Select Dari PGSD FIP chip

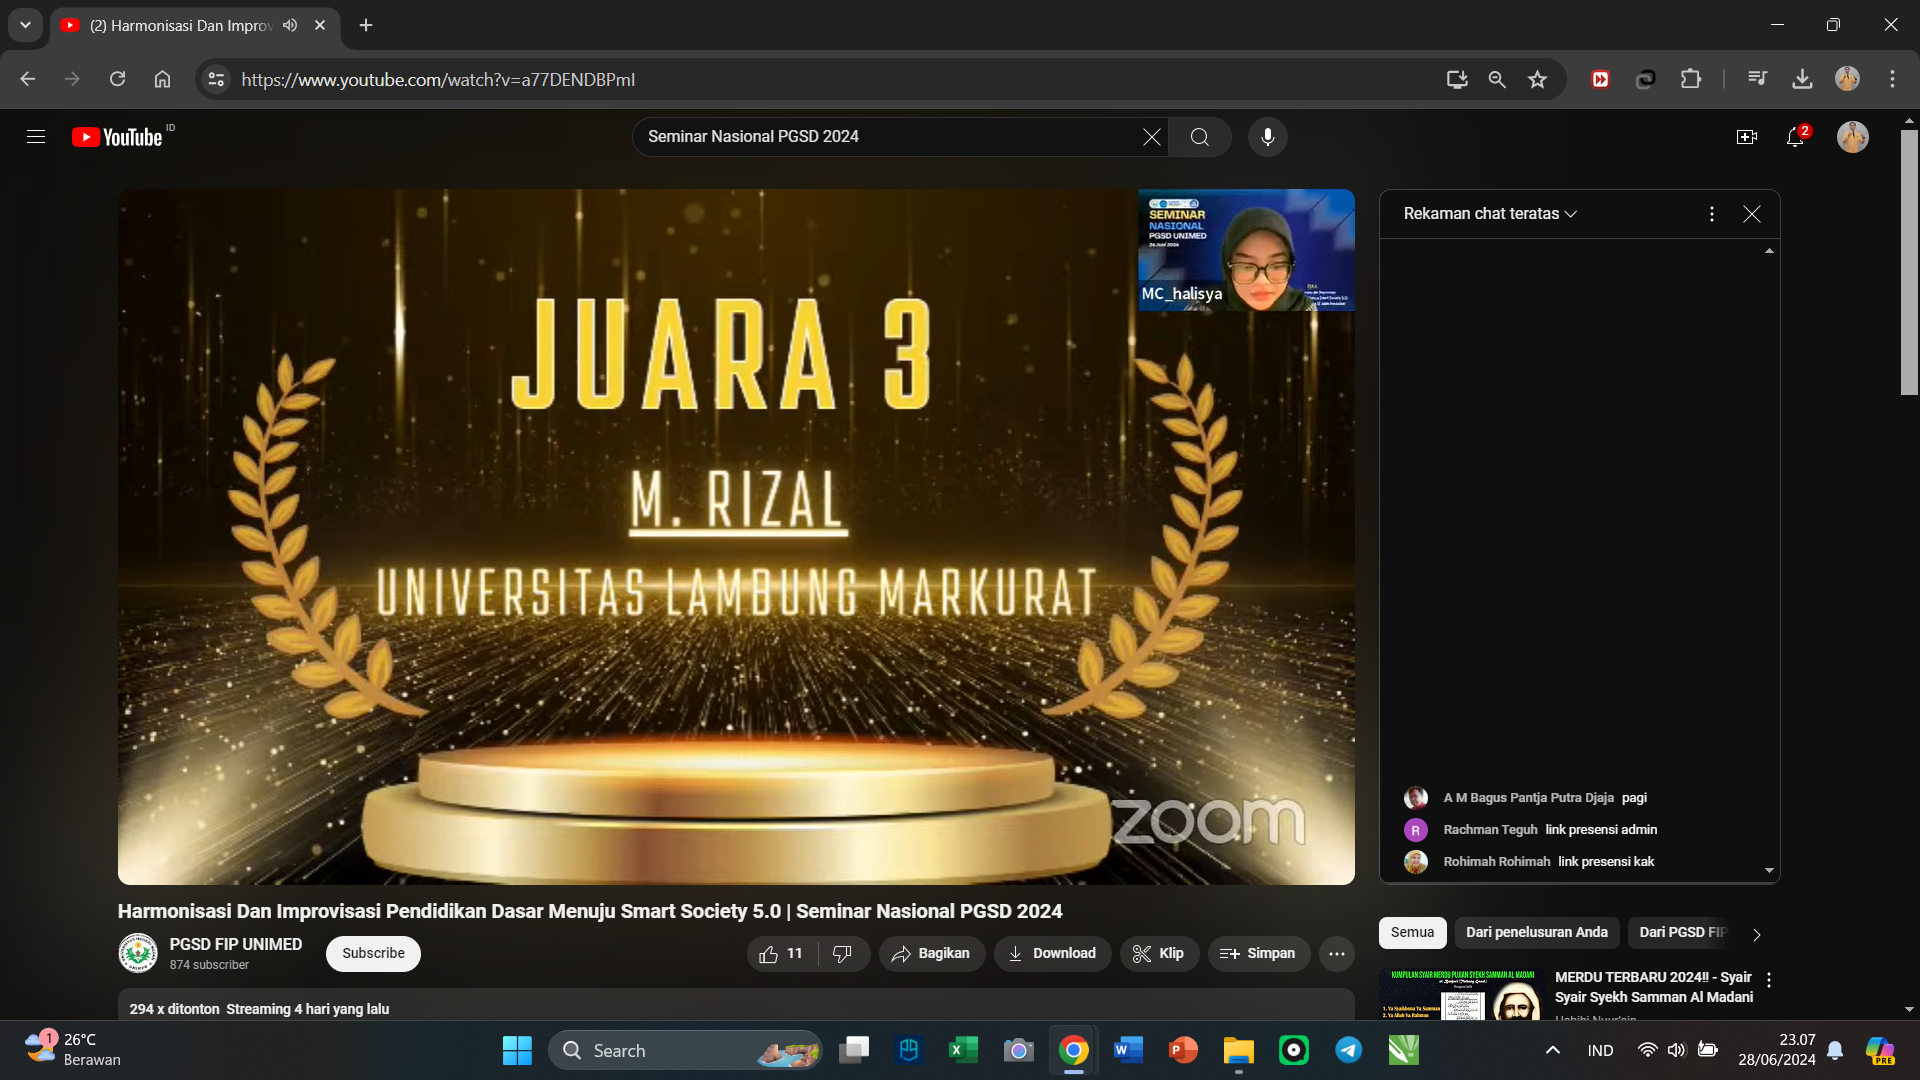(1682, 933)
